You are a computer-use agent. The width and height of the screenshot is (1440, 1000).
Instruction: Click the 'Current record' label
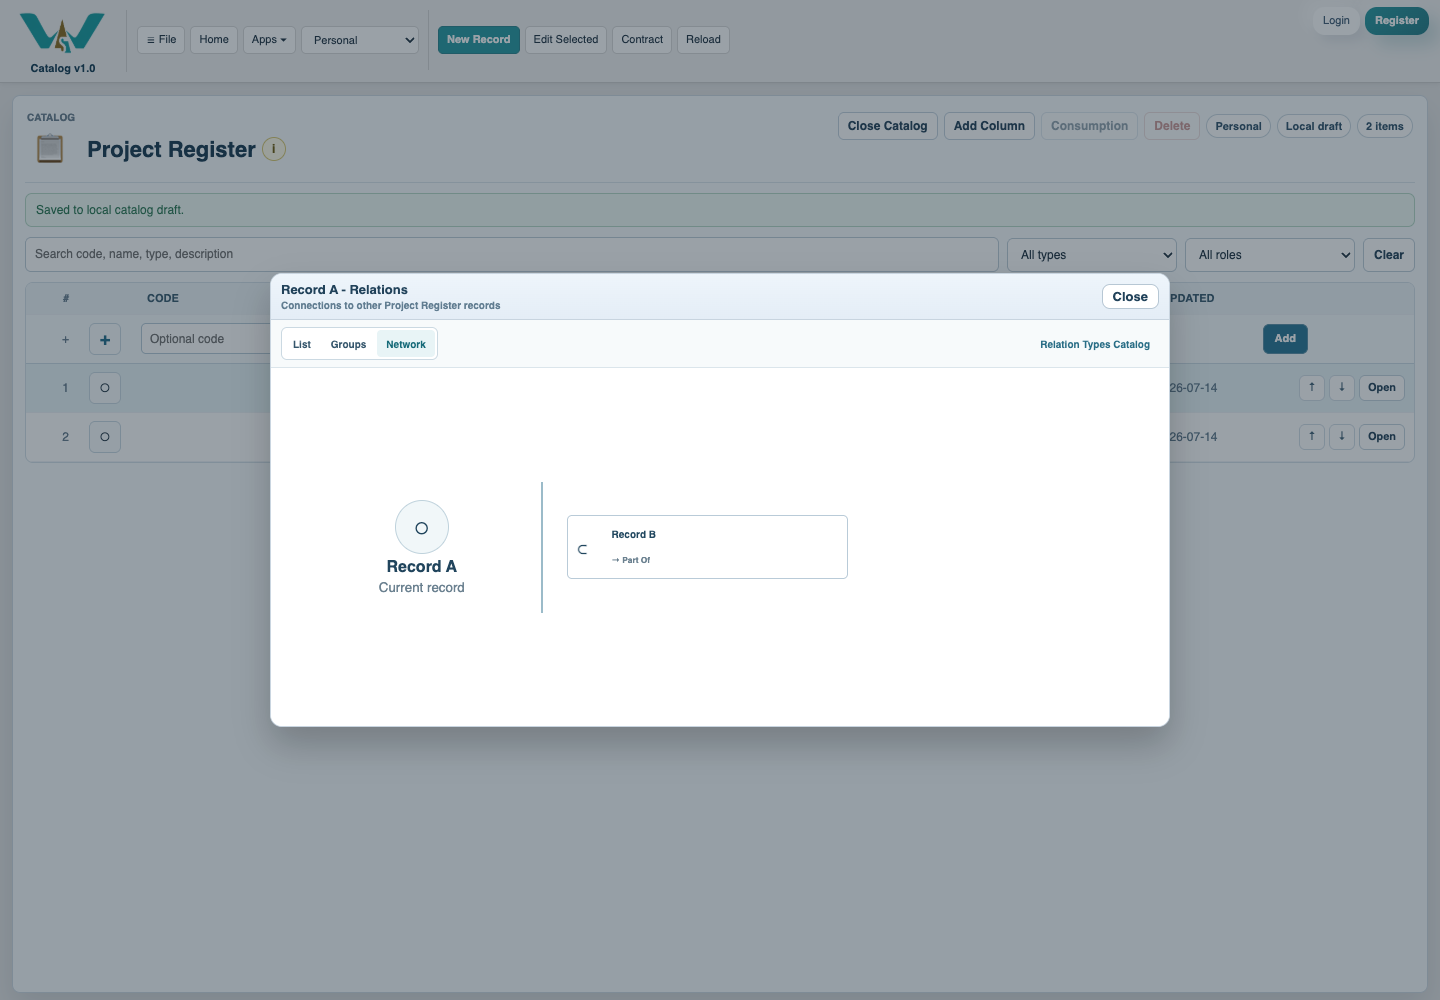(x=422, y=588)
